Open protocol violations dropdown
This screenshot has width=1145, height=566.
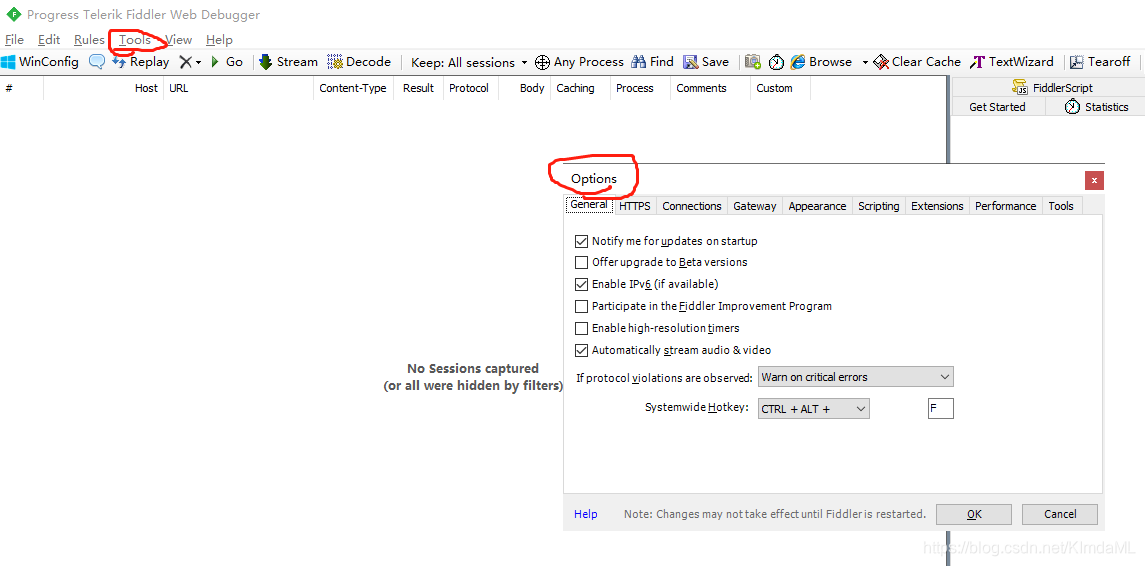click(x=856, y=378)
